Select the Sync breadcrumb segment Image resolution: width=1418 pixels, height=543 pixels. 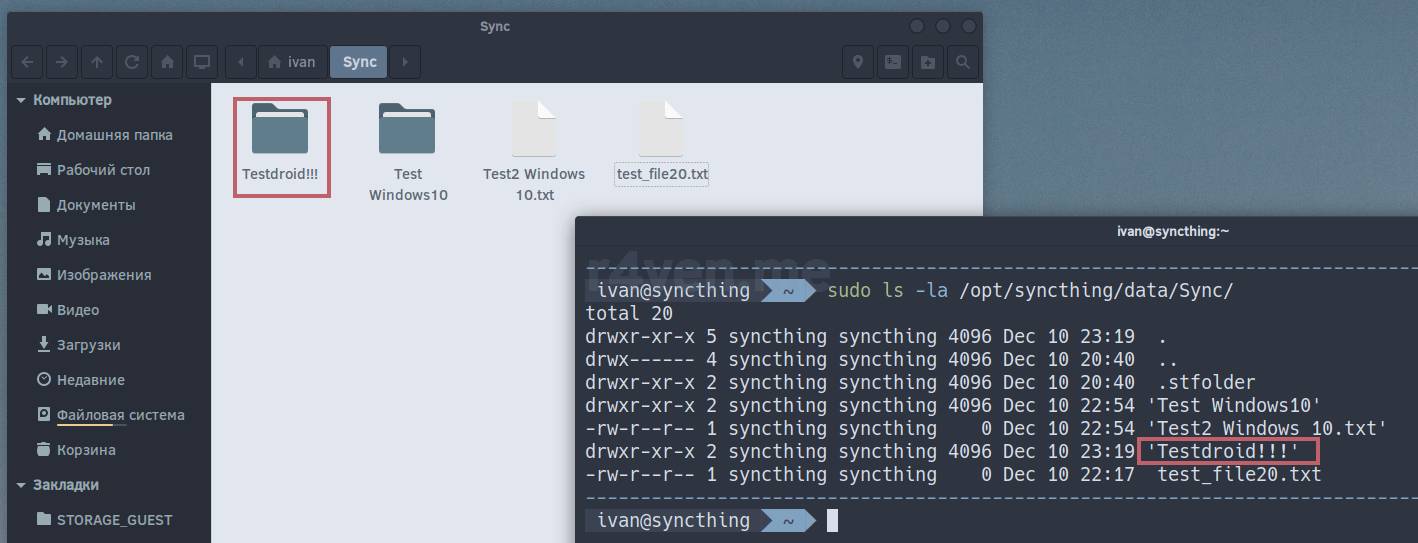[x=359, y=62]
